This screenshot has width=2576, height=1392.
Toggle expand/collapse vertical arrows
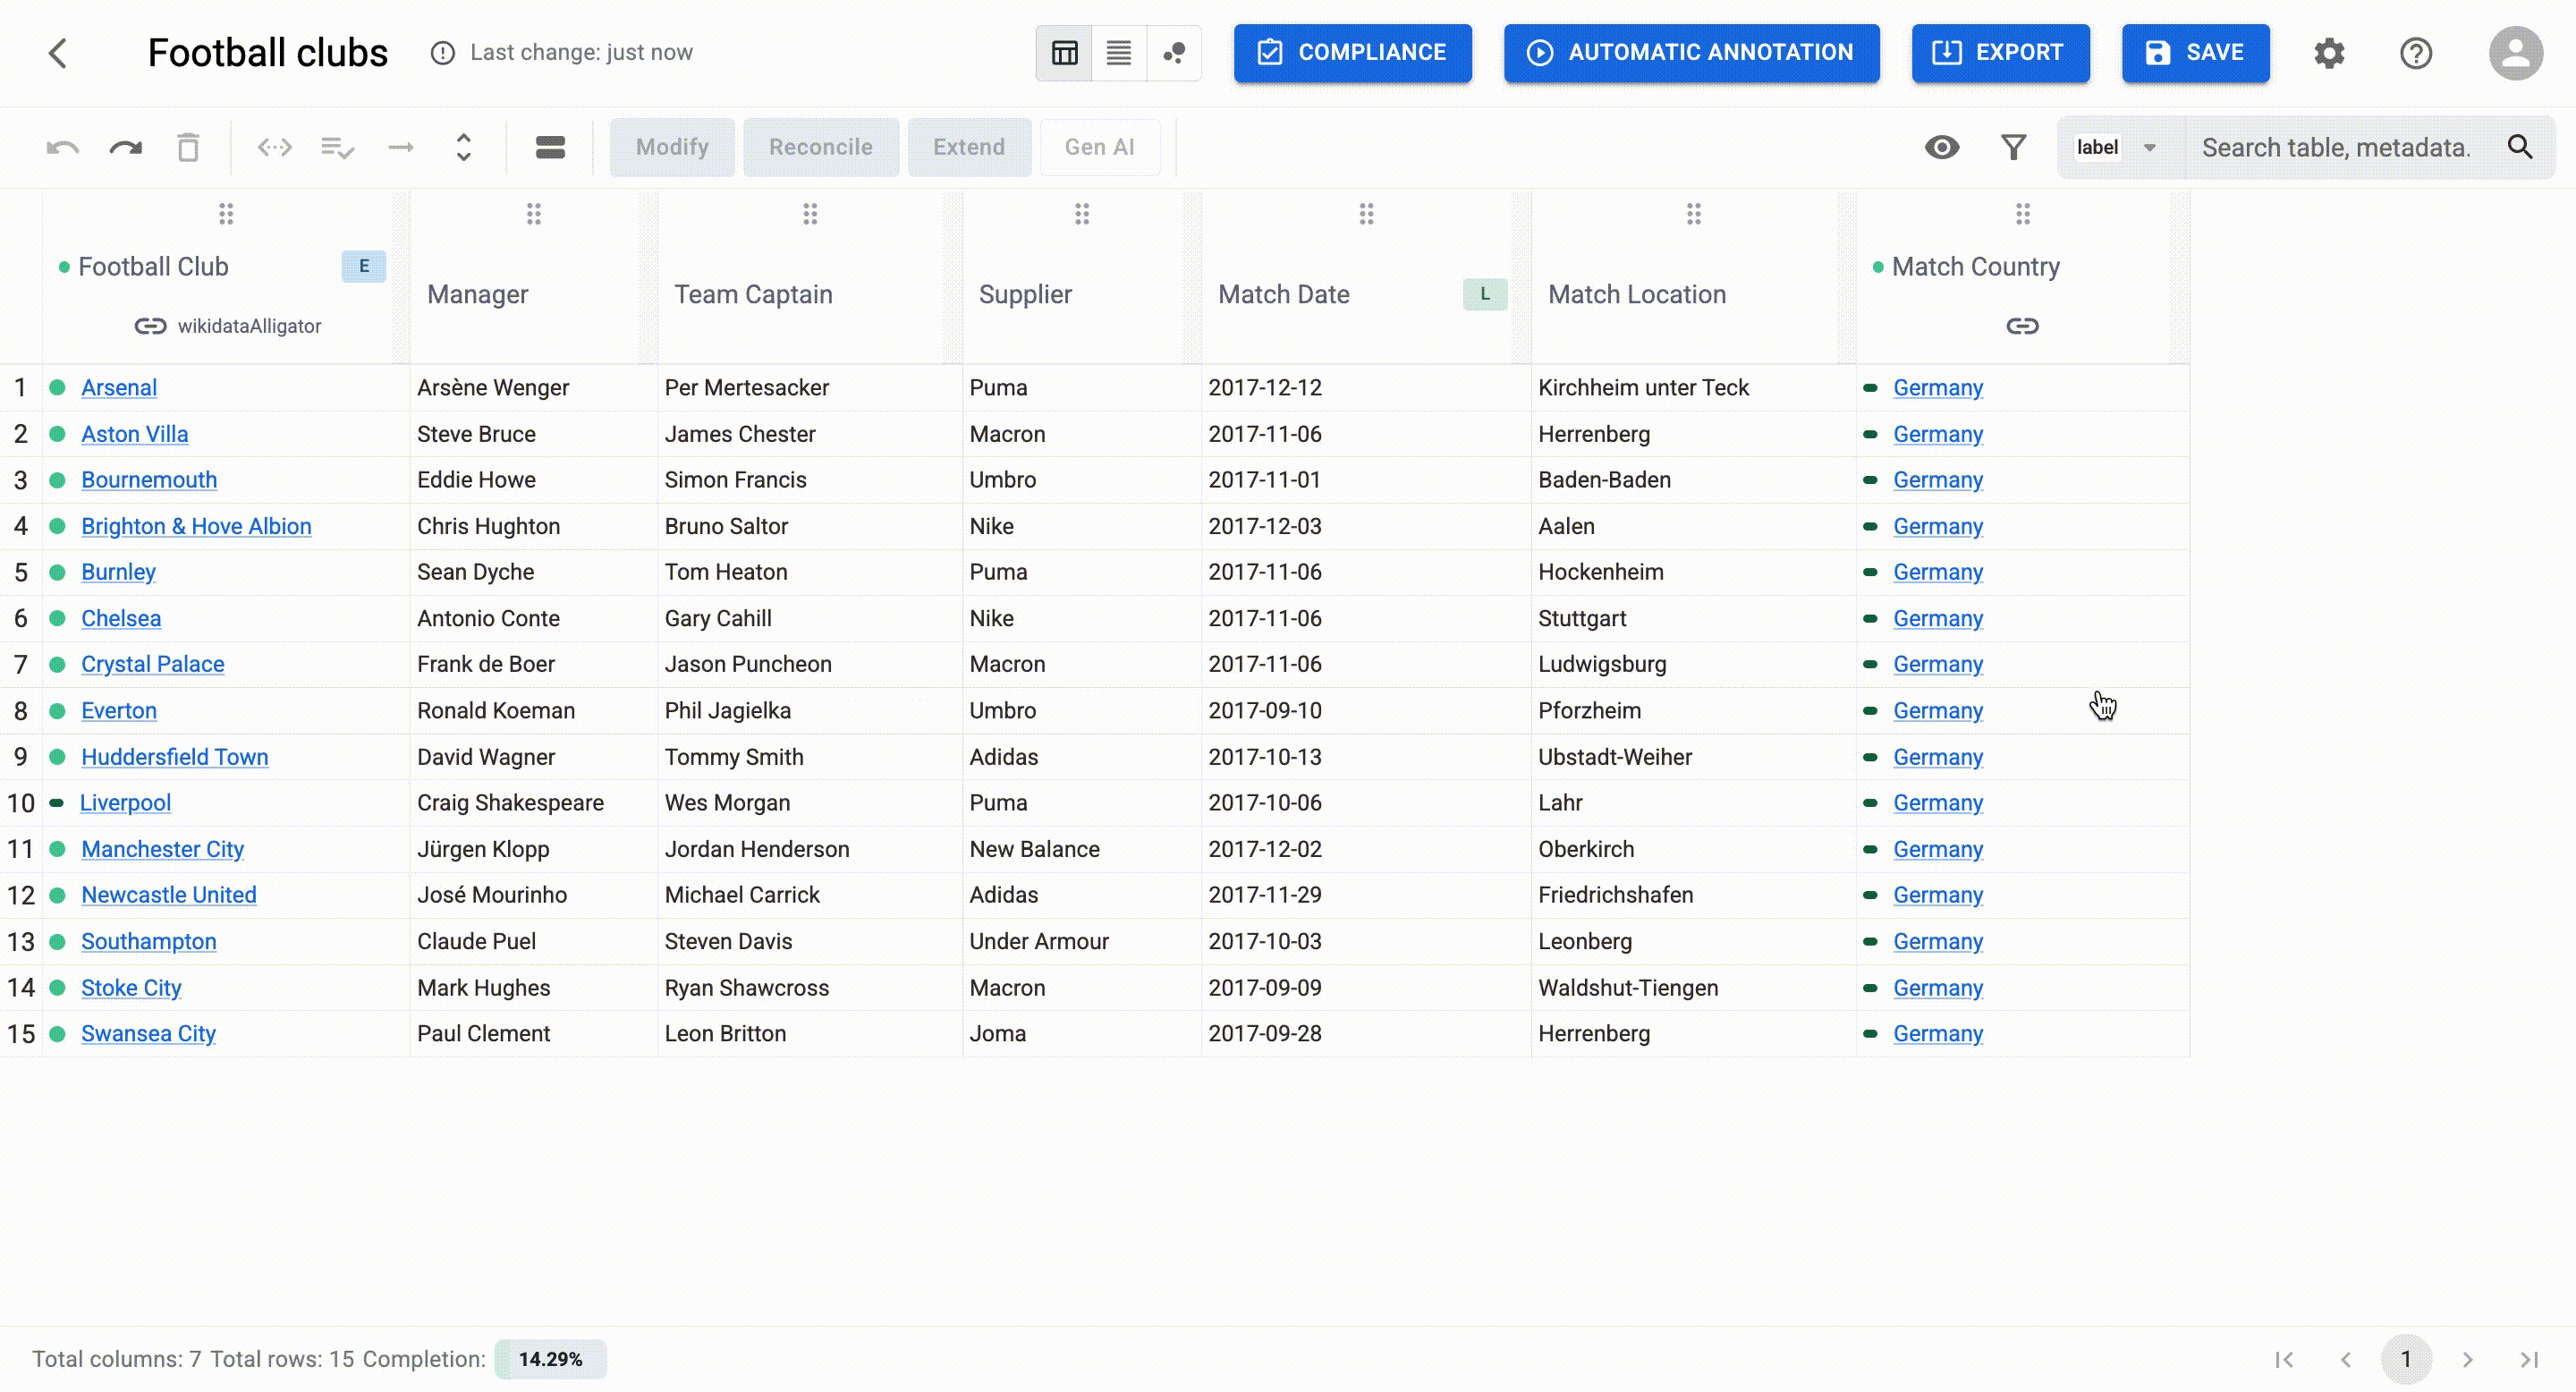(463, 148)
